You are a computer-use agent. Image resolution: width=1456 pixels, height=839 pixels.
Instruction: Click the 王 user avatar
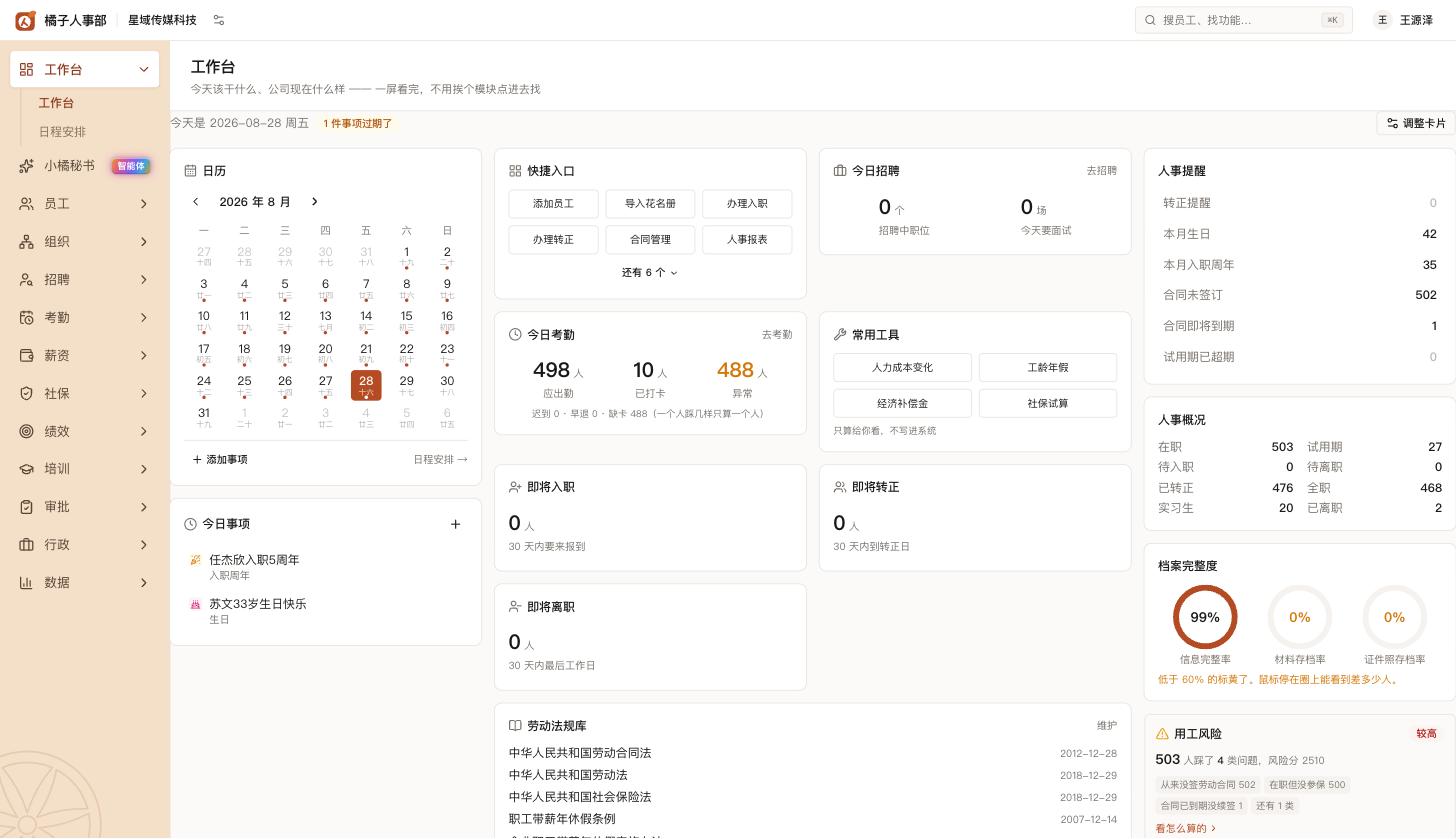[x=1382, y=20]
